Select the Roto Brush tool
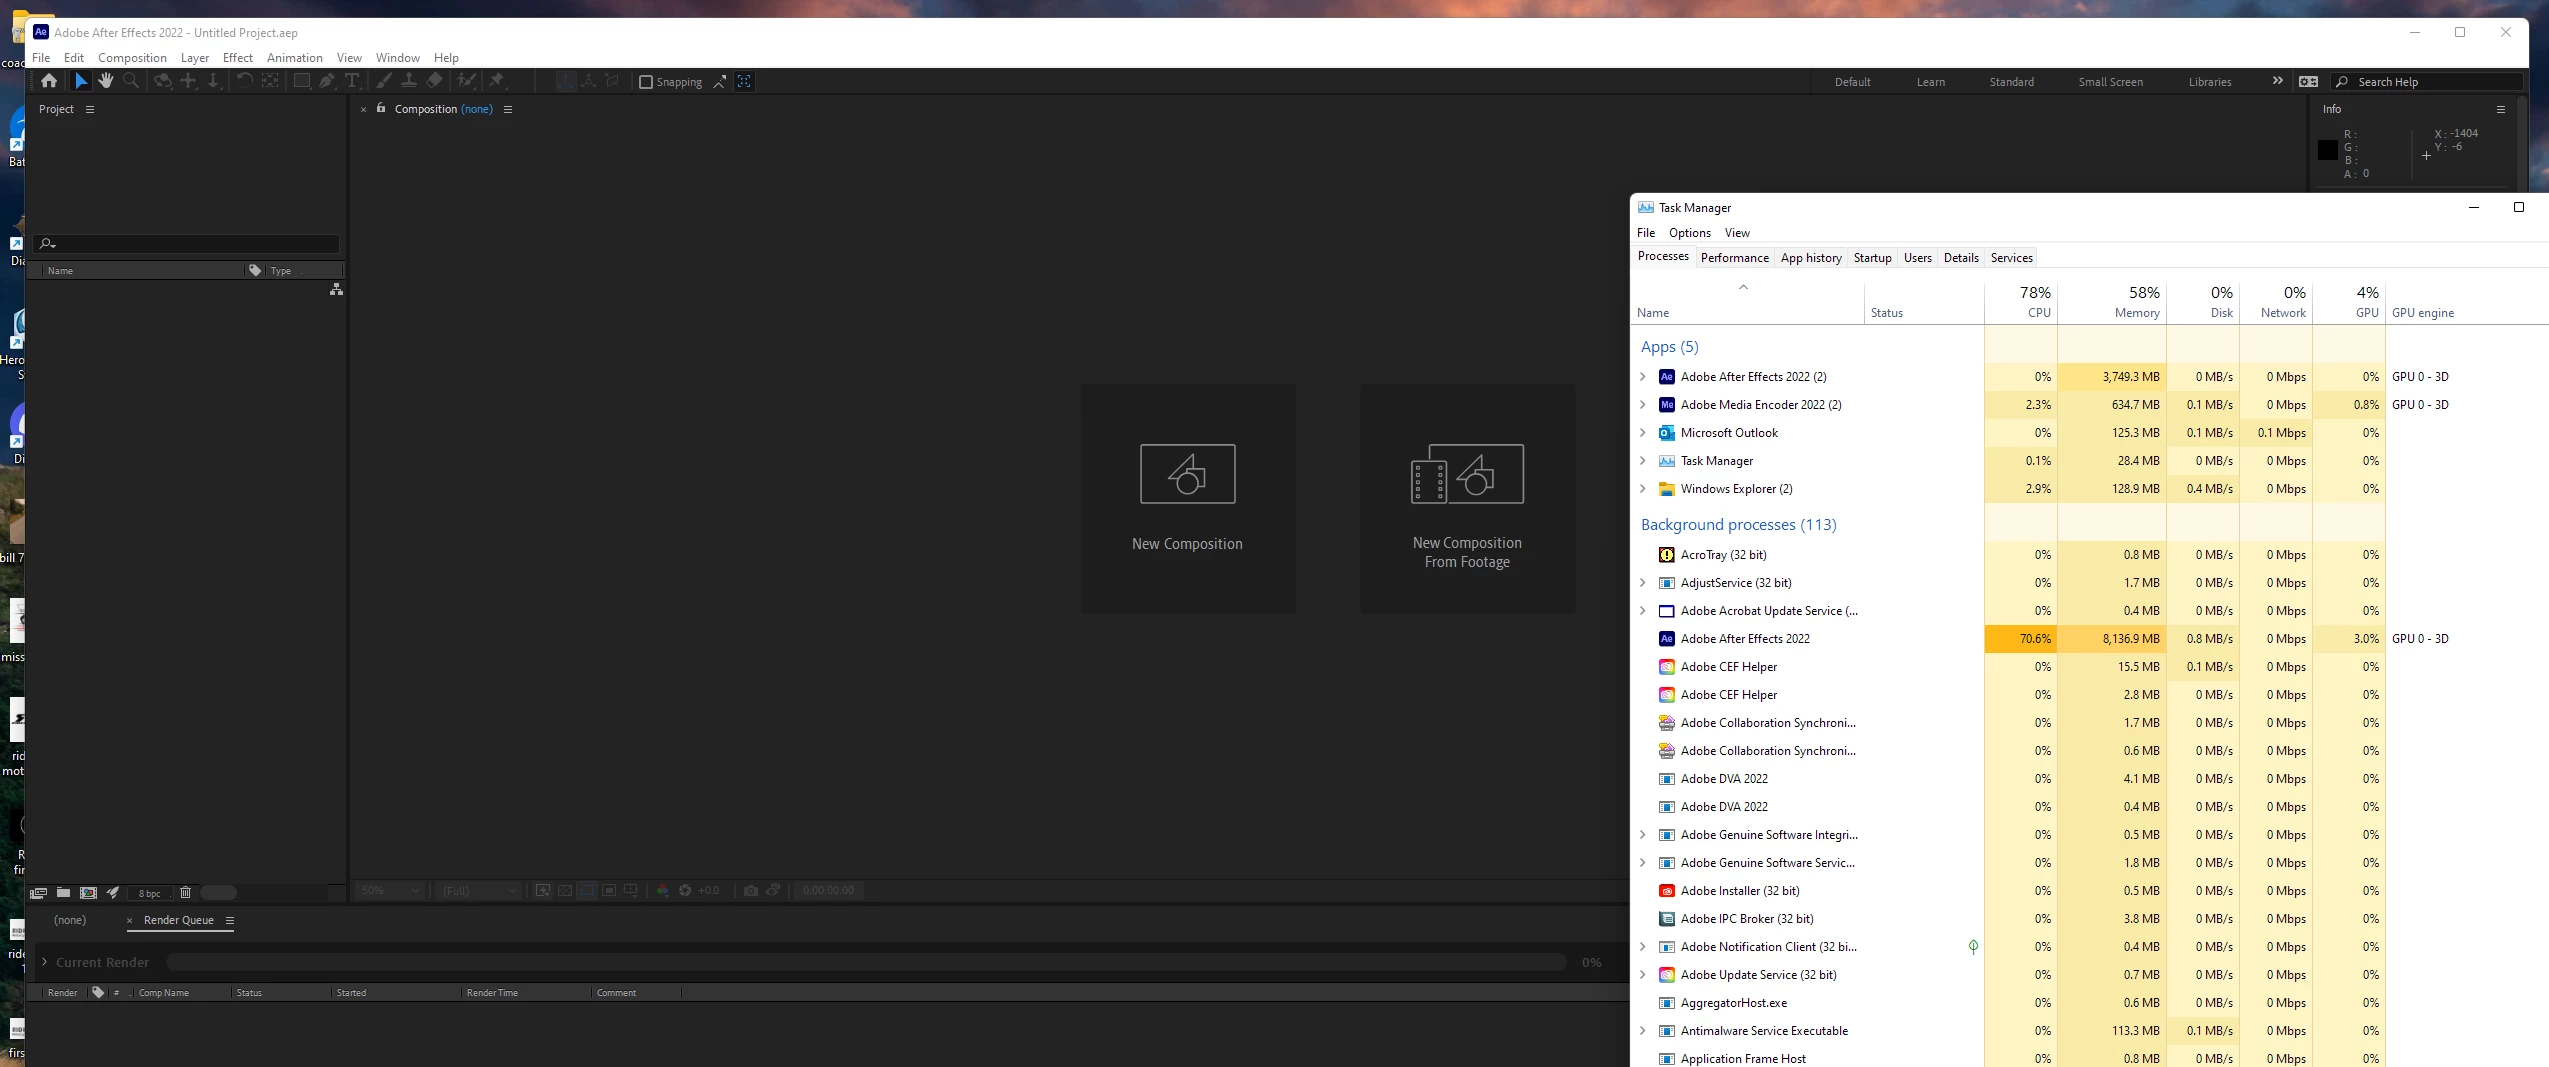The image size is (2549, 1067). (466, 81)
